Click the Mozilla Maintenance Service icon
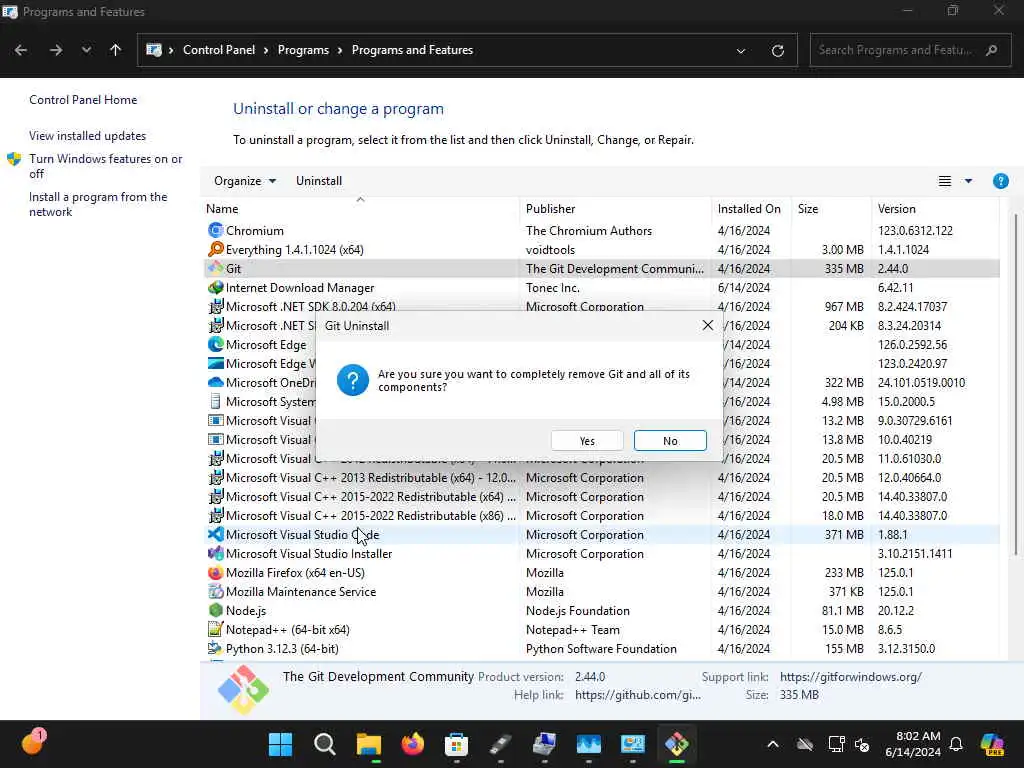The width and height of the screenshot is (1024, 768). [x=216, y=591]
